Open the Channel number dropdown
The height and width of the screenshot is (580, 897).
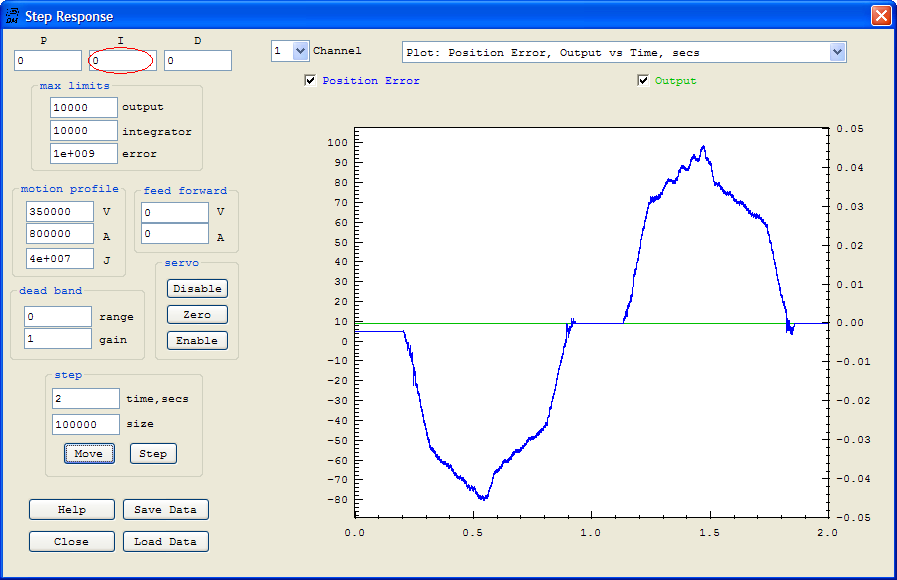pyautogui.click(x=300, y=51)
